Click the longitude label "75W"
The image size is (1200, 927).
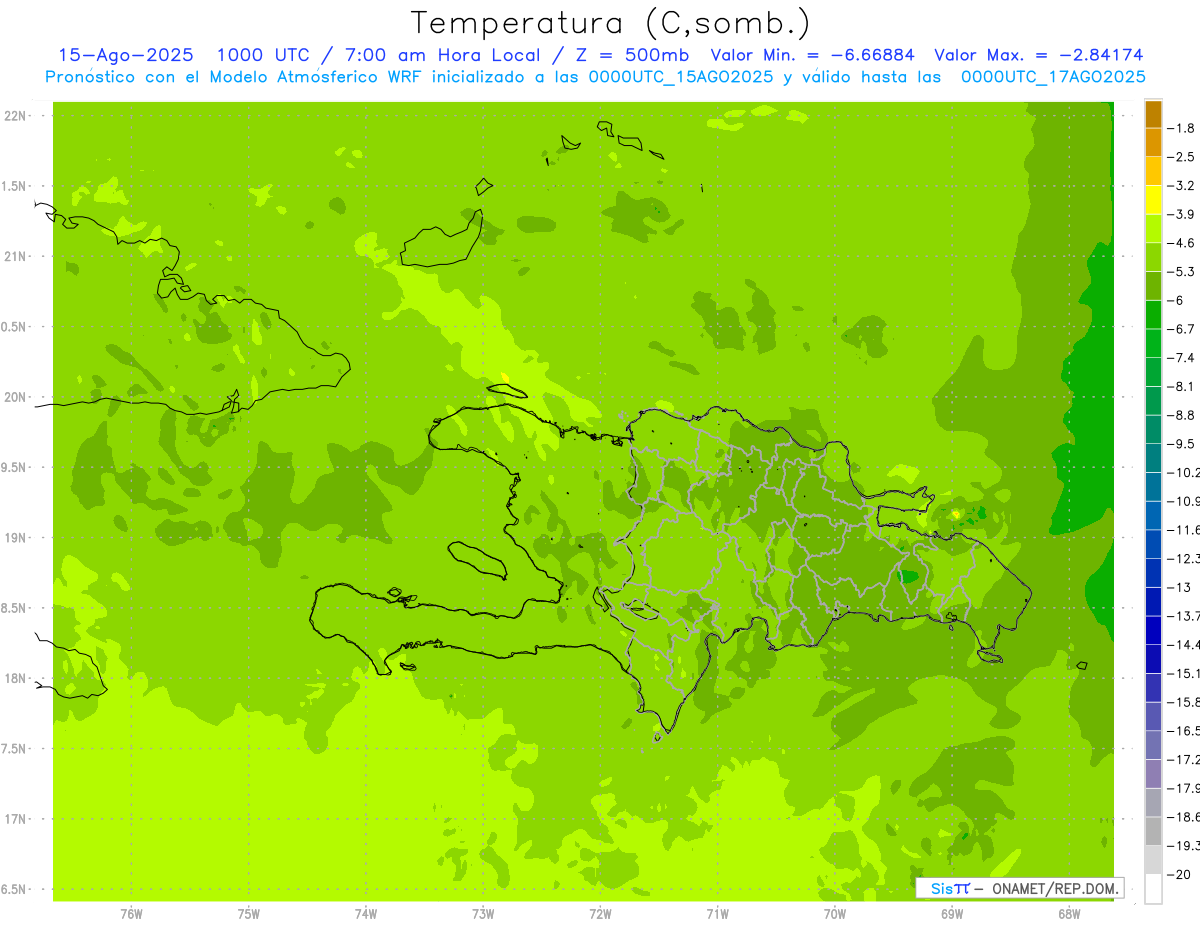pyautogui.click(x=249, y=913)
